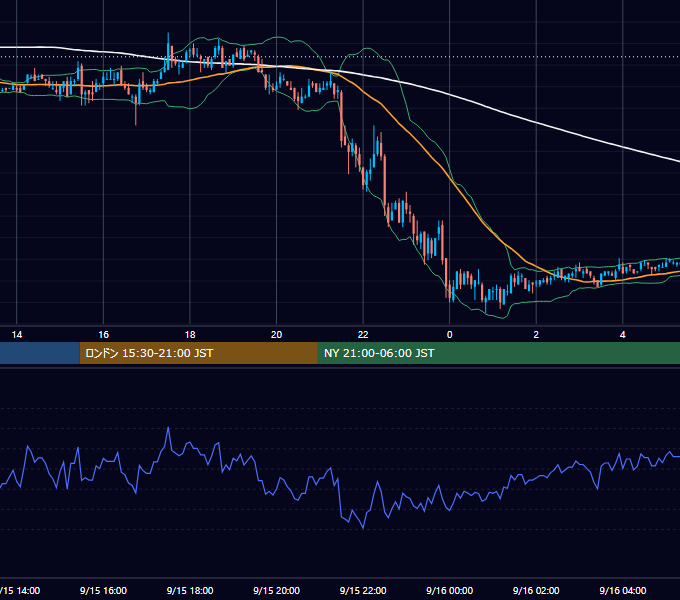Click the blue session bar before London

pyautogui.click(x=40, y=353)
